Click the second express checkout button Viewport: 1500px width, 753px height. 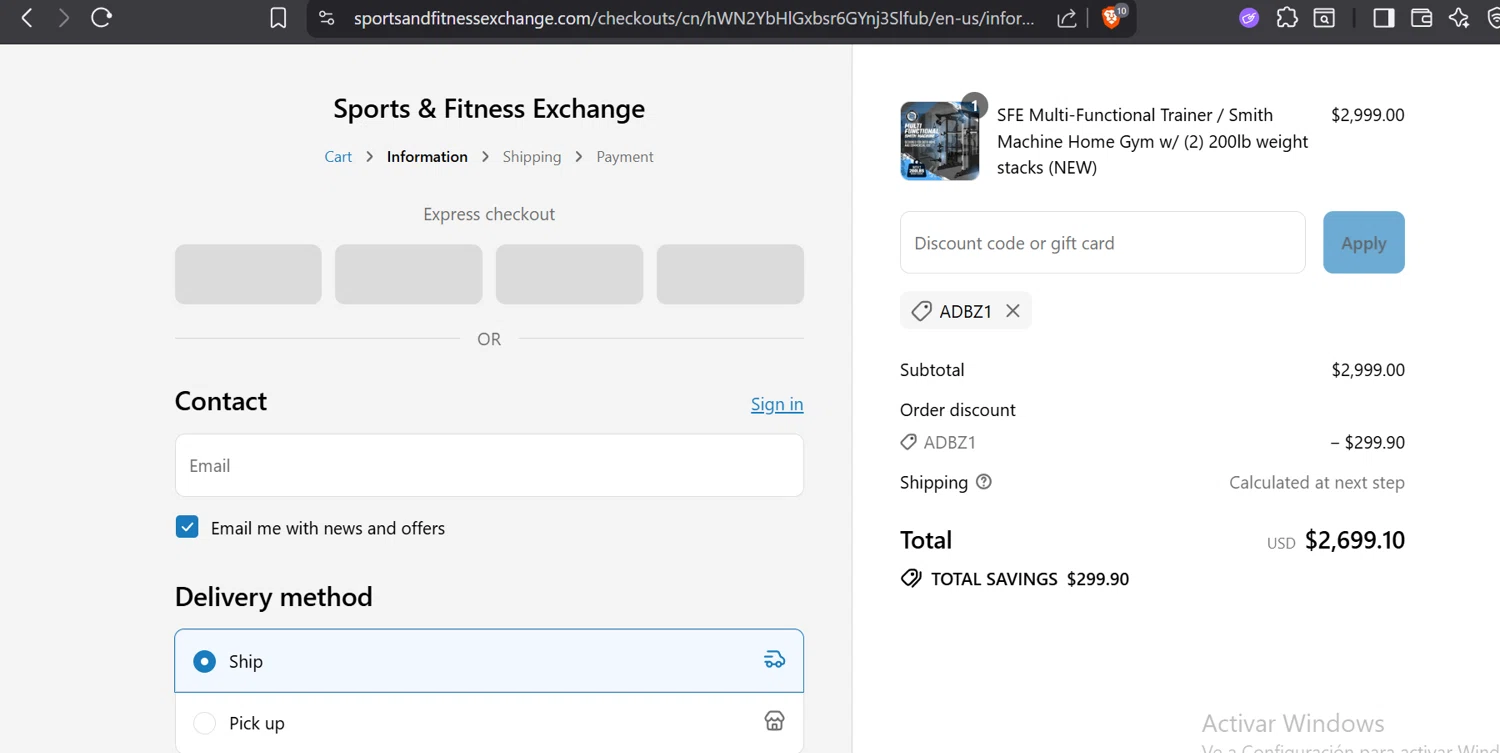(x=409, y=274)
